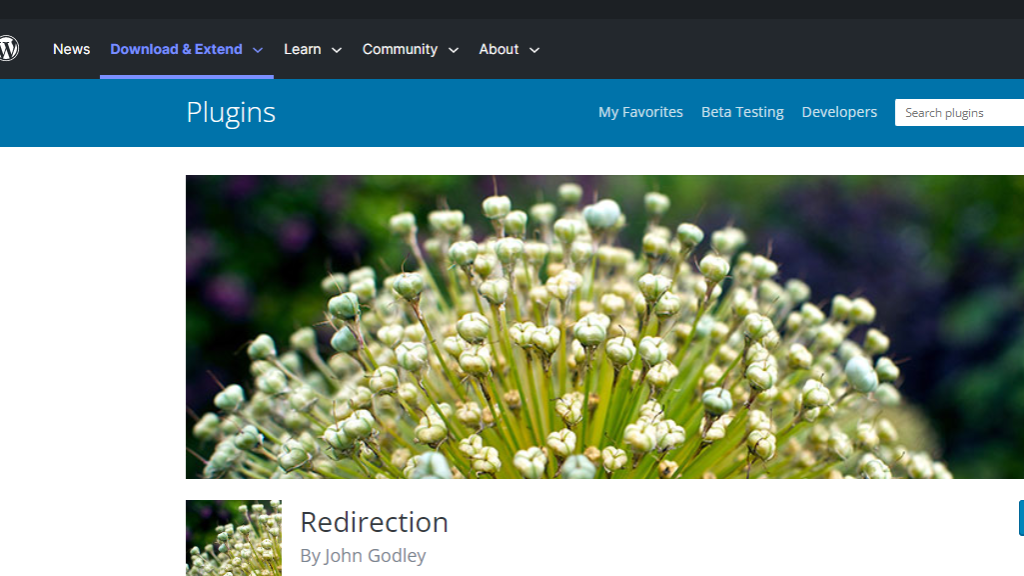Image resolution: width=1024 pixels, height=576 pixels.
Task: Open the Download & Extend menu
Action: click(176, 50)
